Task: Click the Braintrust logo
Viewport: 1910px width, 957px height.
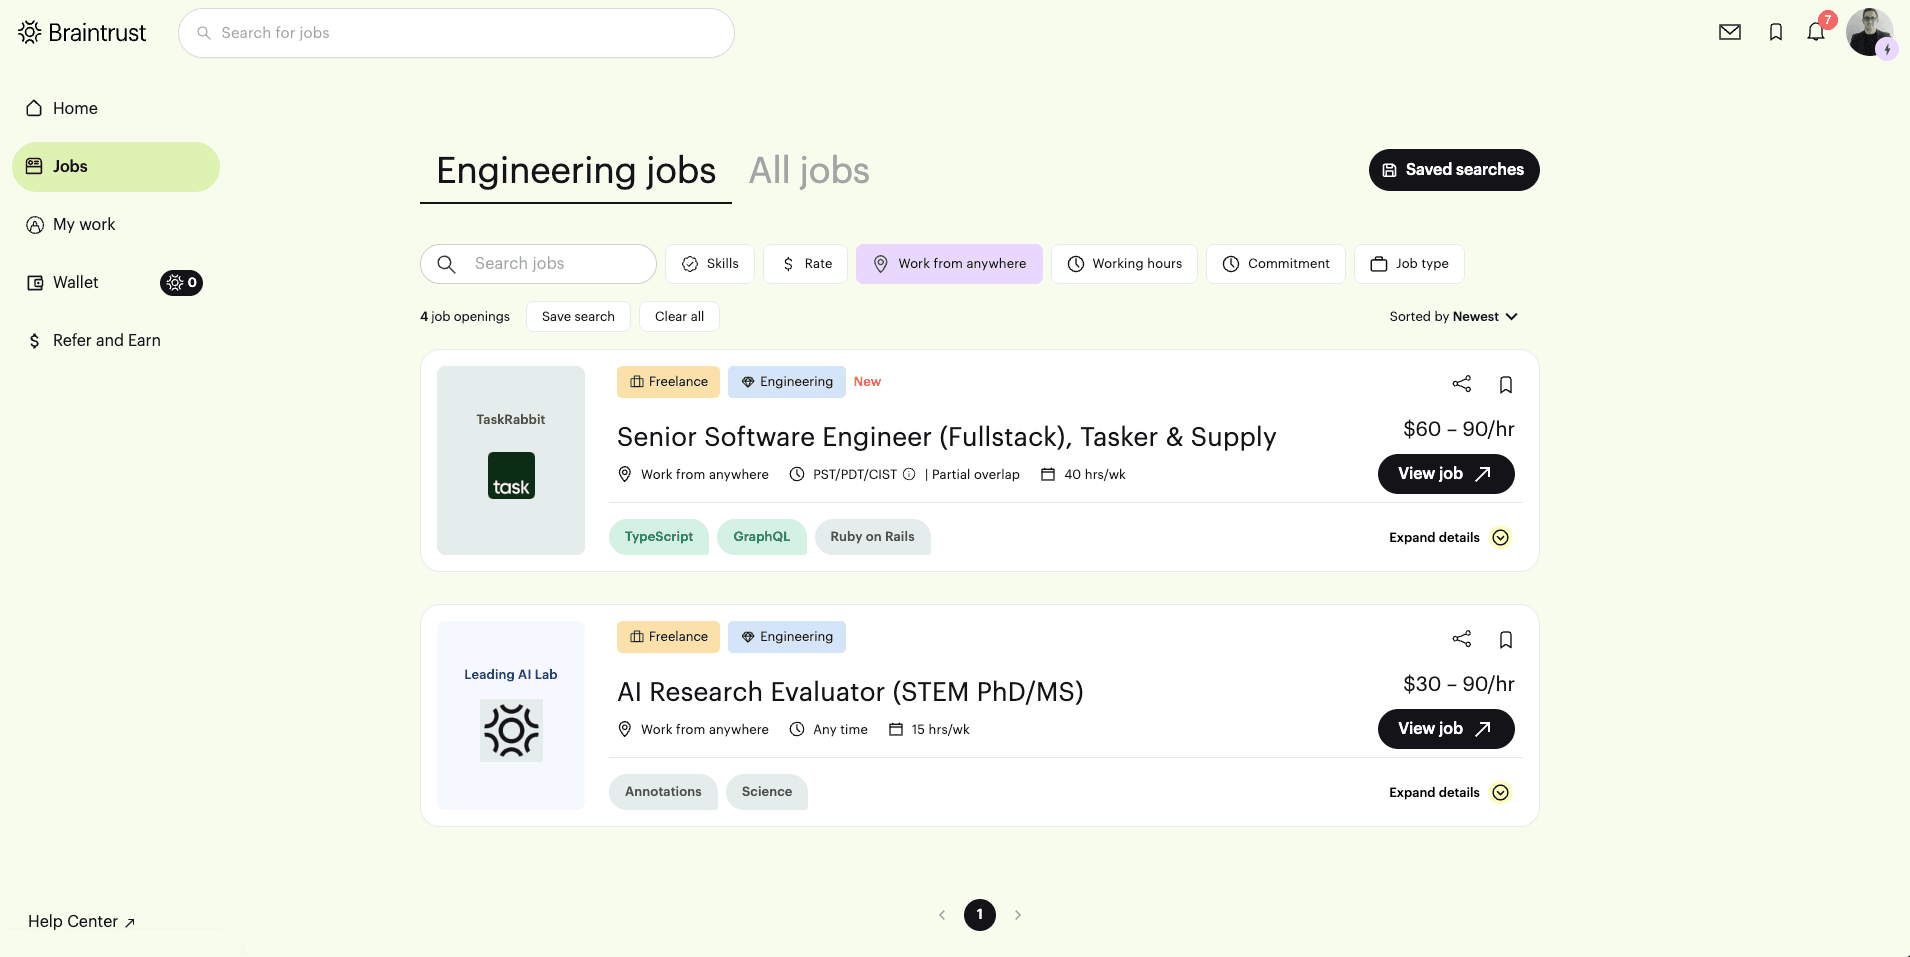Action: coord(82,33)
